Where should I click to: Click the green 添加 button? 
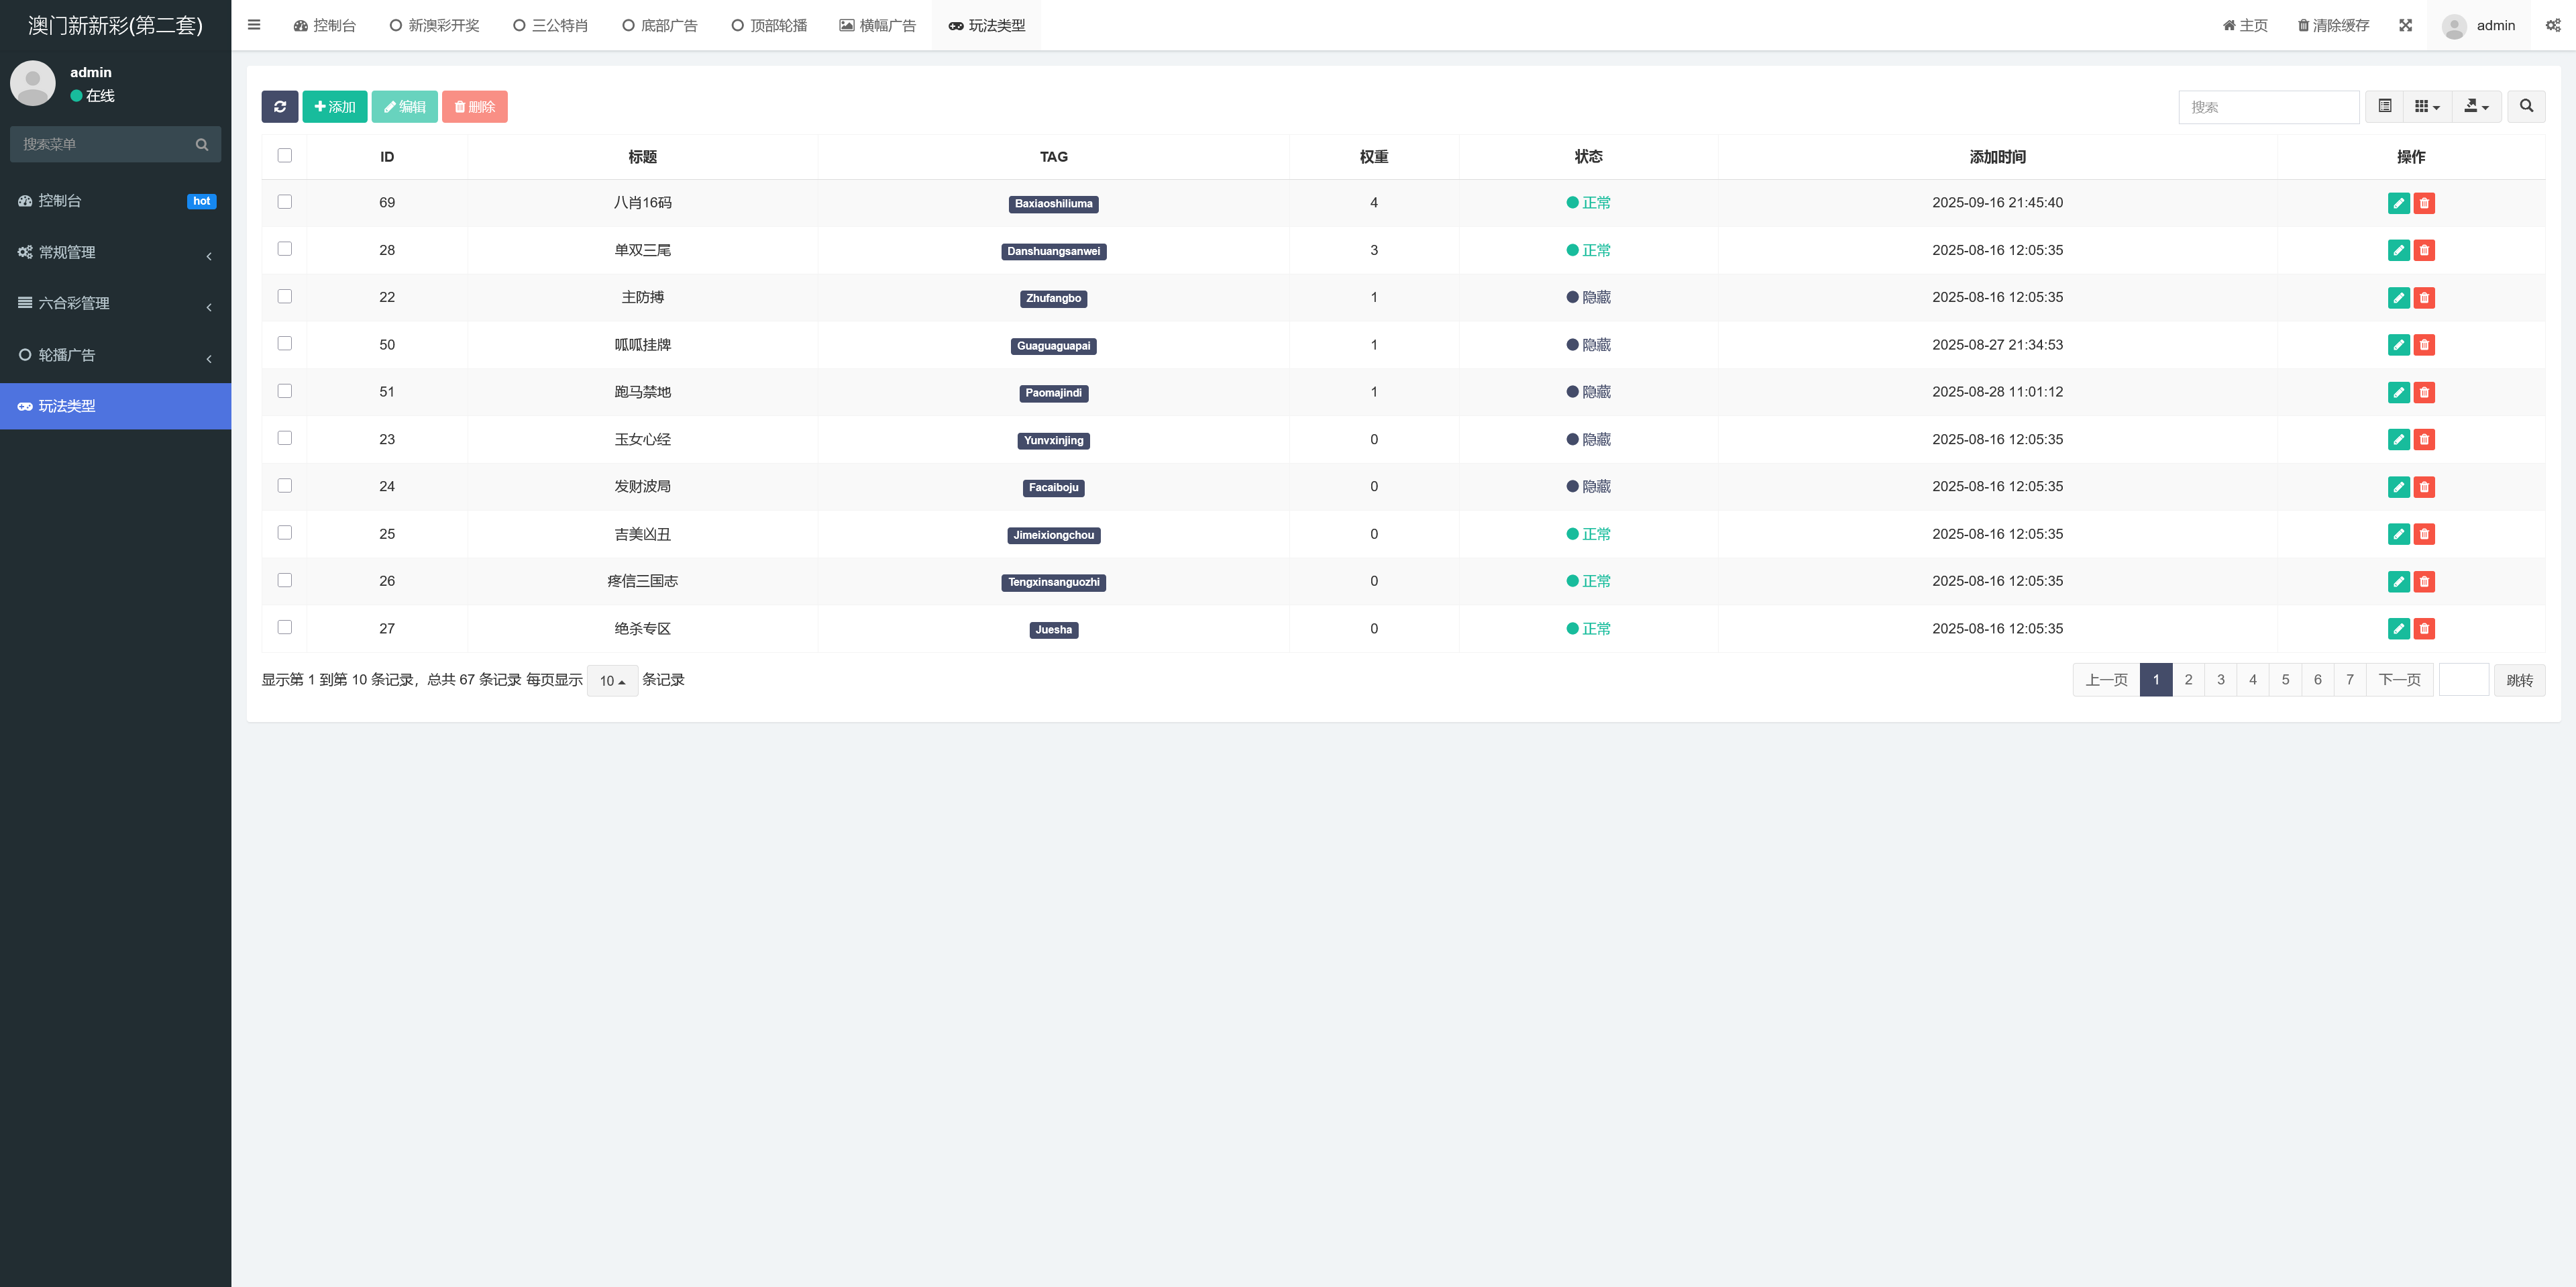pos(335,107)
